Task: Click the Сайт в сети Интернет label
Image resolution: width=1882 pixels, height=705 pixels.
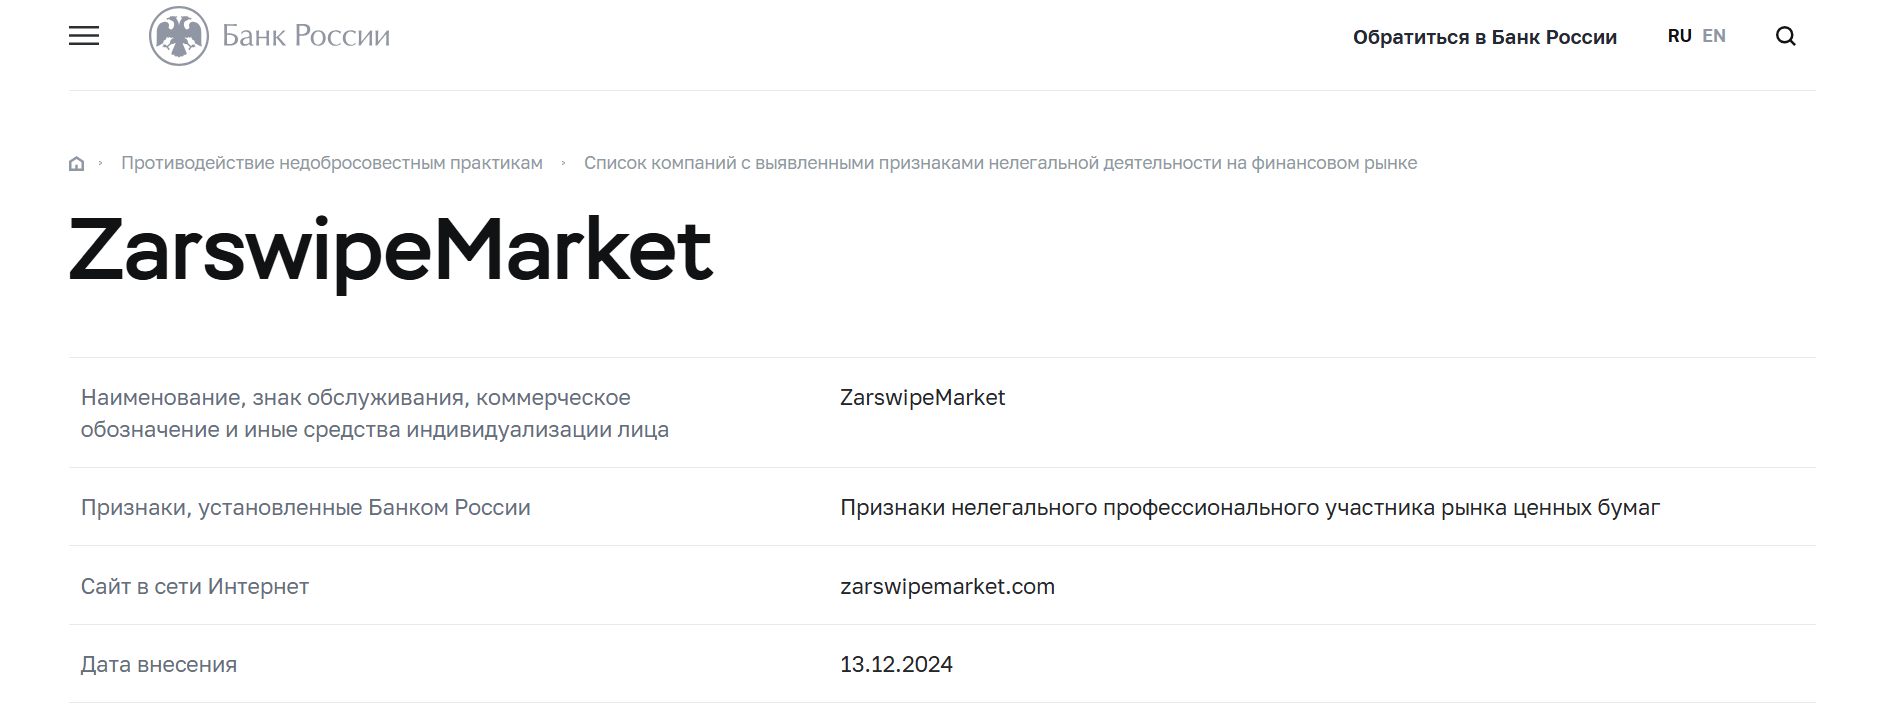Action: (x=195, y=586)
